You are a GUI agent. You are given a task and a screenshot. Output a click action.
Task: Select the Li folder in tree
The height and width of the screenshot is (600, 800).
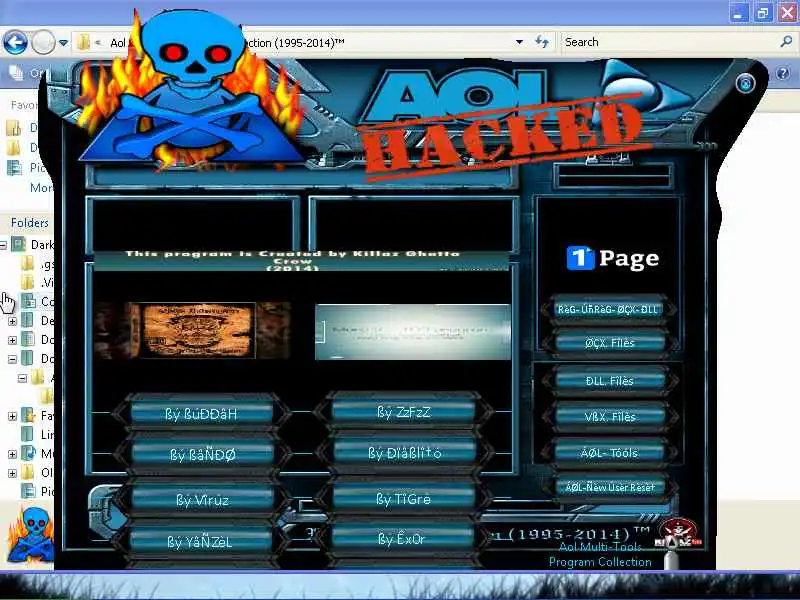click(x=37, y=435)
